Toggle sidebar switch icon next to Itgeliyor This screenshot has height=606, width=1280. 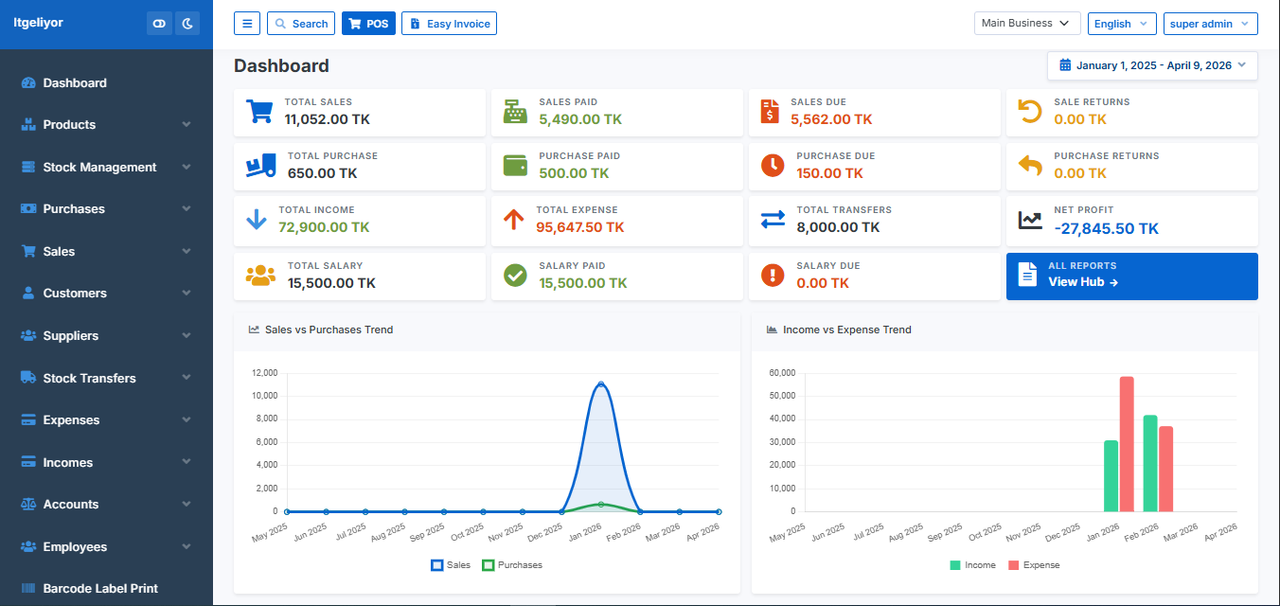[159, 23]
